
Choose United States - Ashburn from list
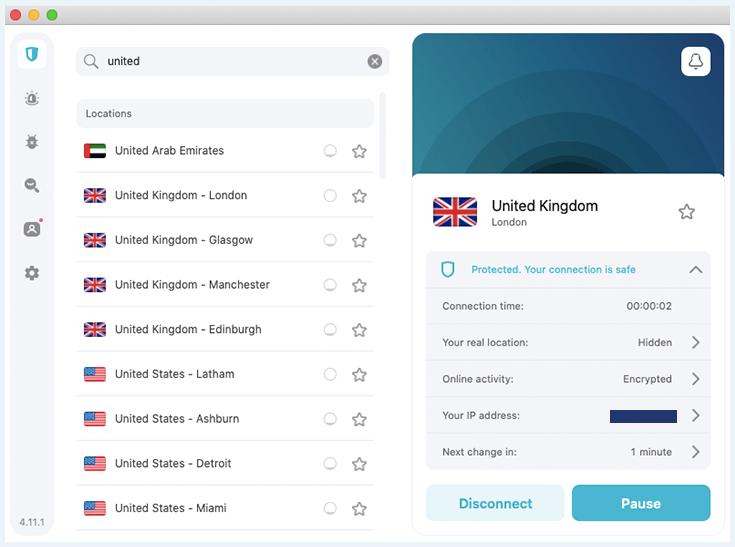(x=225, y=419)
